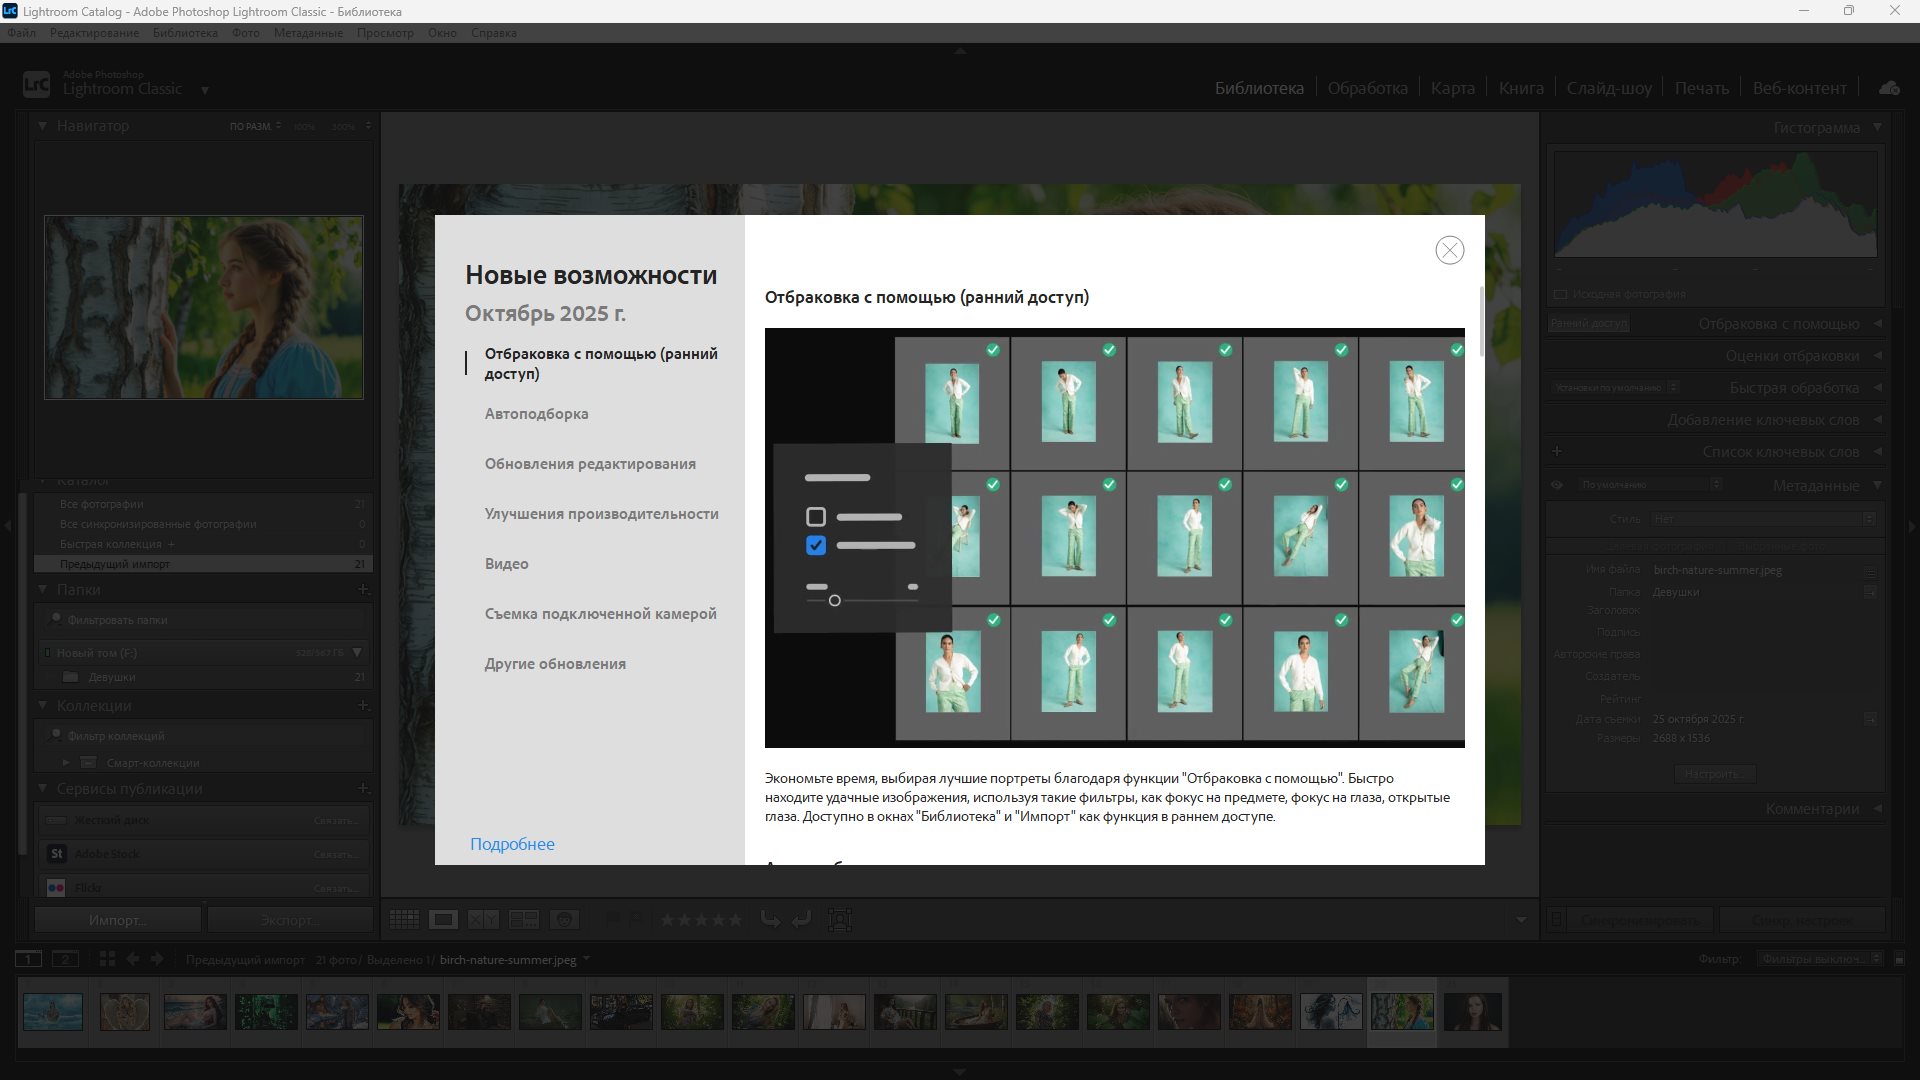Open the Метаданные menu

coord(308,33)
